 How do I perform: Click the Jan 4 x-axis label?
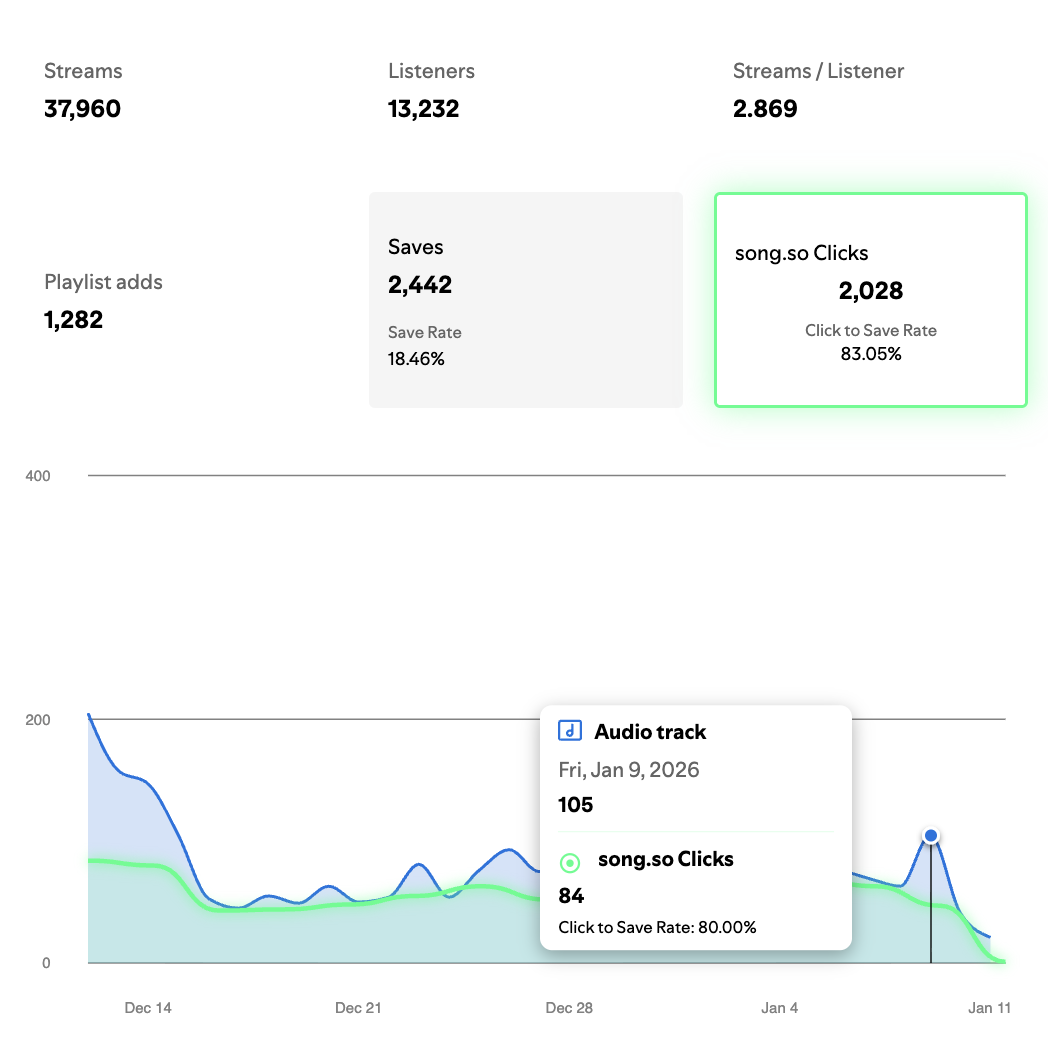click(779, 1008)
